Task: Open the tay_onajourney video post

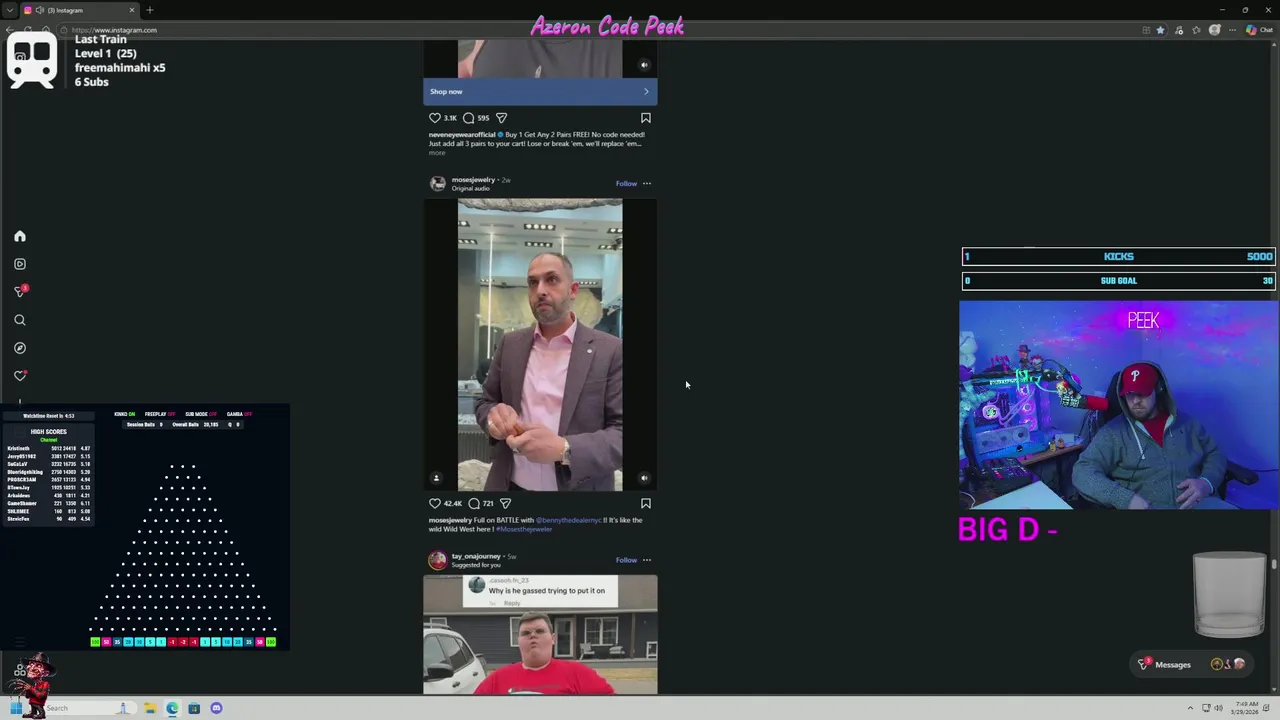Action: click(x=540, y=634)
